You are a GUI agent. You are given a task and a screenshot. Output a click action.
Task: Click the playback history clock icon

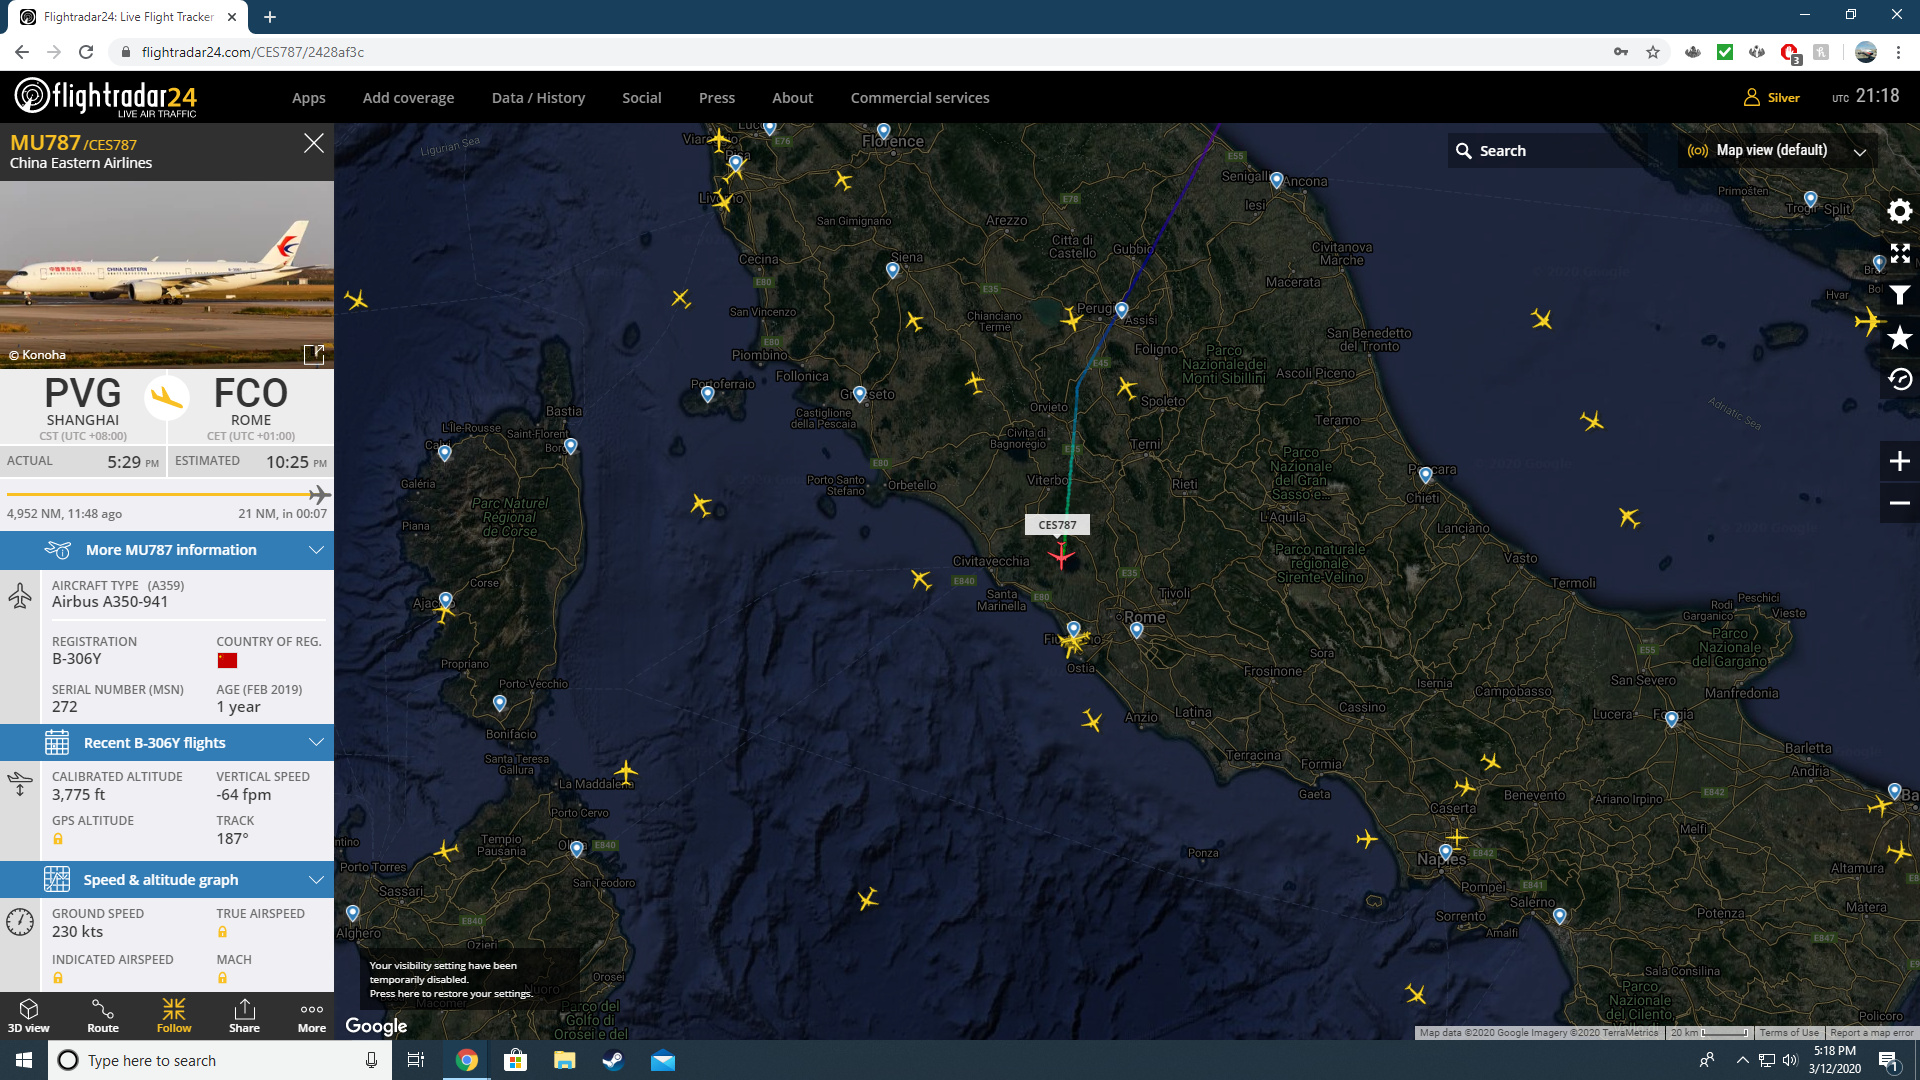1899,380
